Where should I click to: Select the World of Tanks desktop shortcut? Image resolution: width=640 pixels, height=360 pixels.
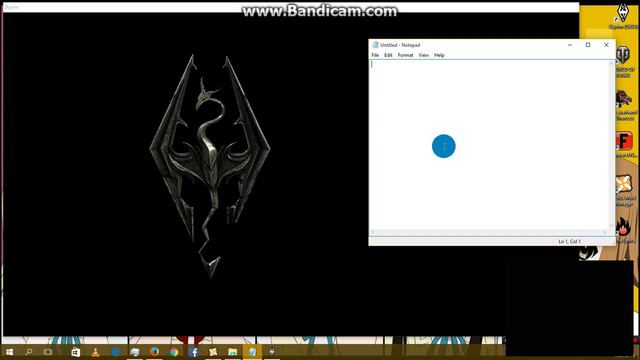pos(623,61)
